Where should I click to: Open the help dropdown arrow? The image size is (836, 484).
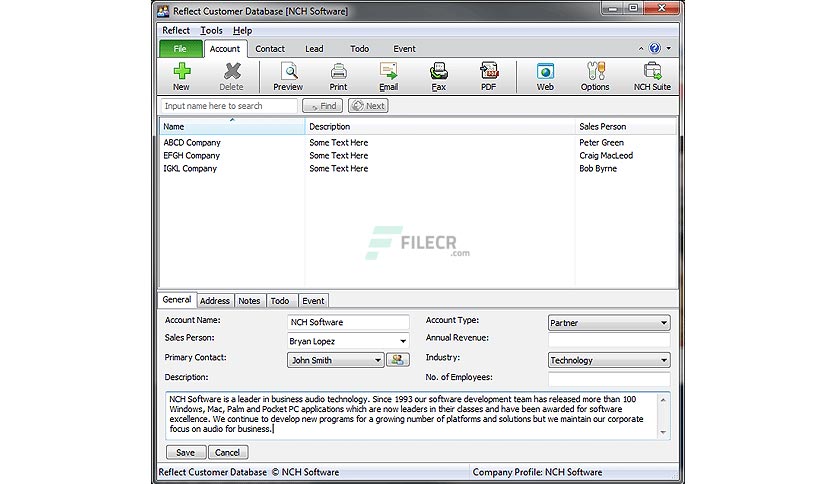click(x=669, y=49)
